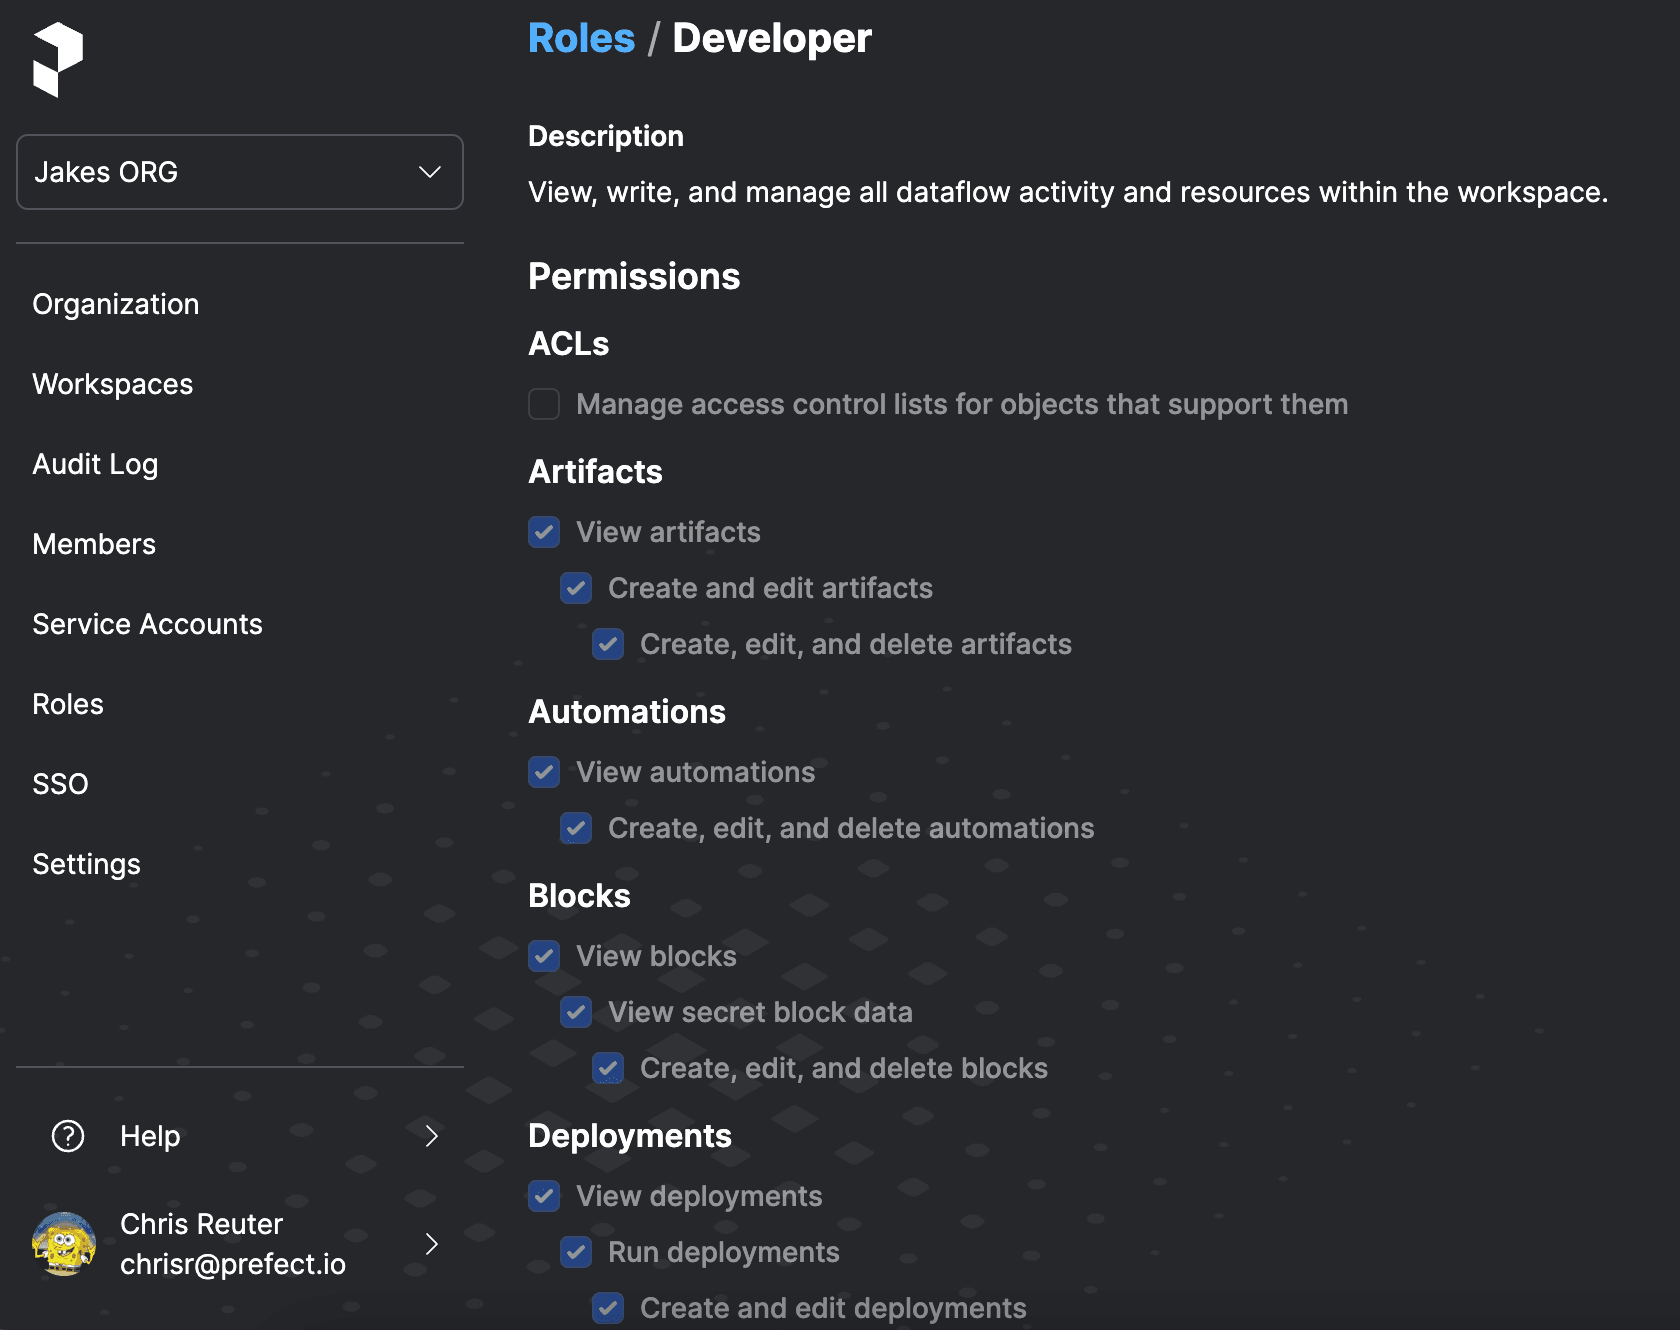
Task: Open the SSO settings page
Action: click(60, 784)
